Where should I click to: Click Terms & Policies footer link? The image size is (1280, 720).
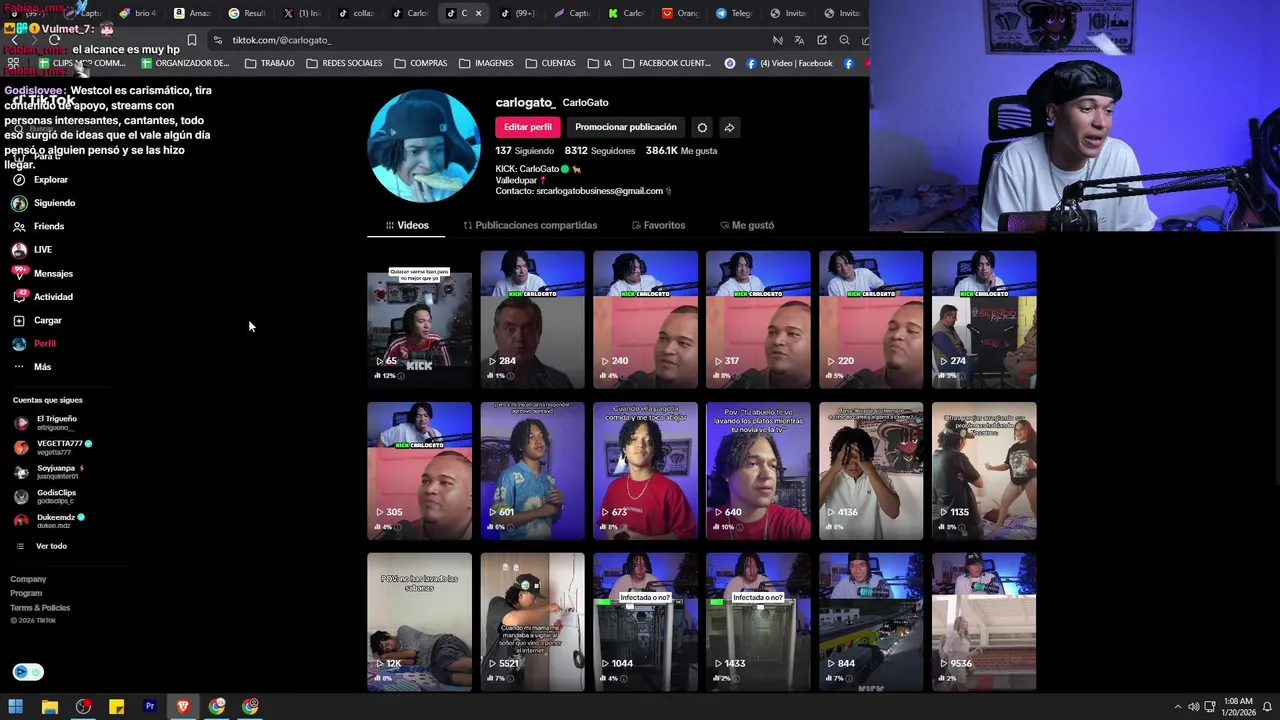(40, 607)
